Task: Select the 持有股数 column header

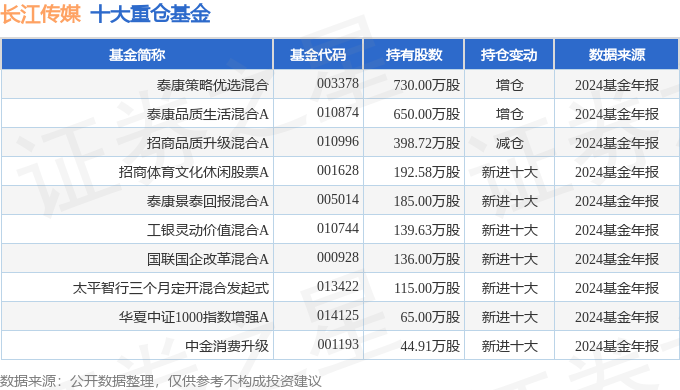Action: point(414,55)
